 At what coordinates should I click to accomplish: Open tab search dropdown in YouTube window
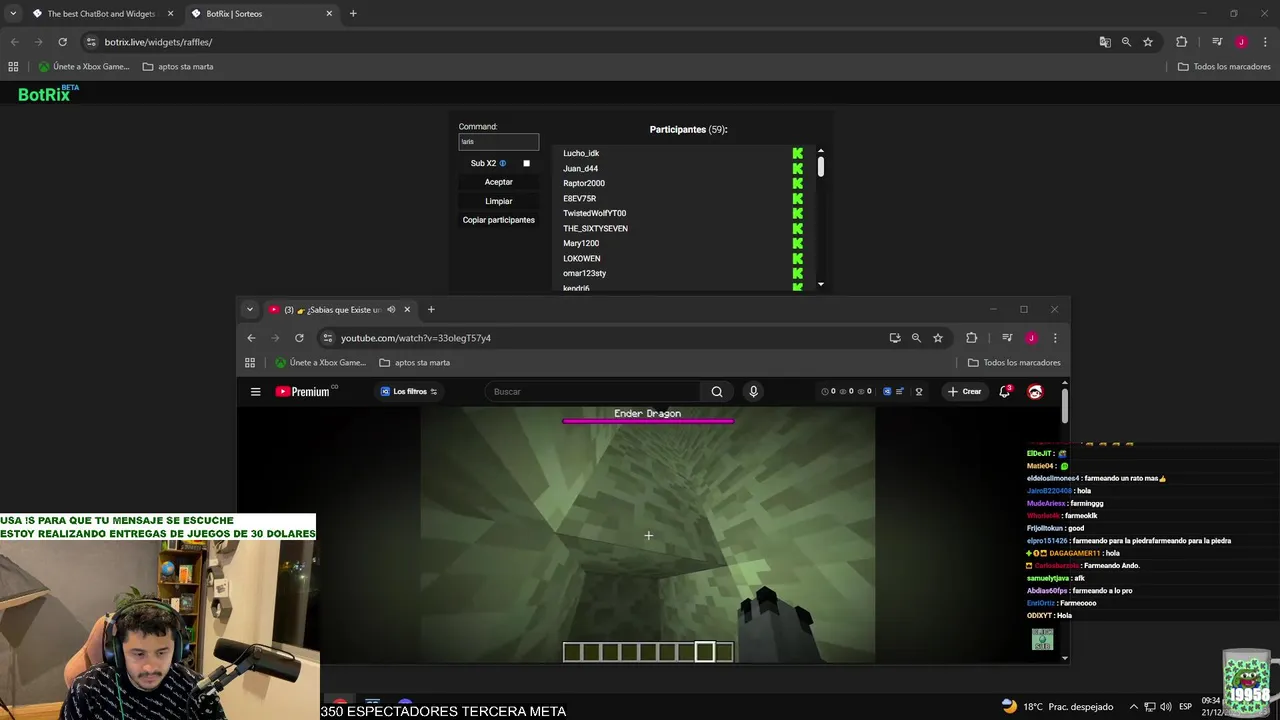point(250,309)
